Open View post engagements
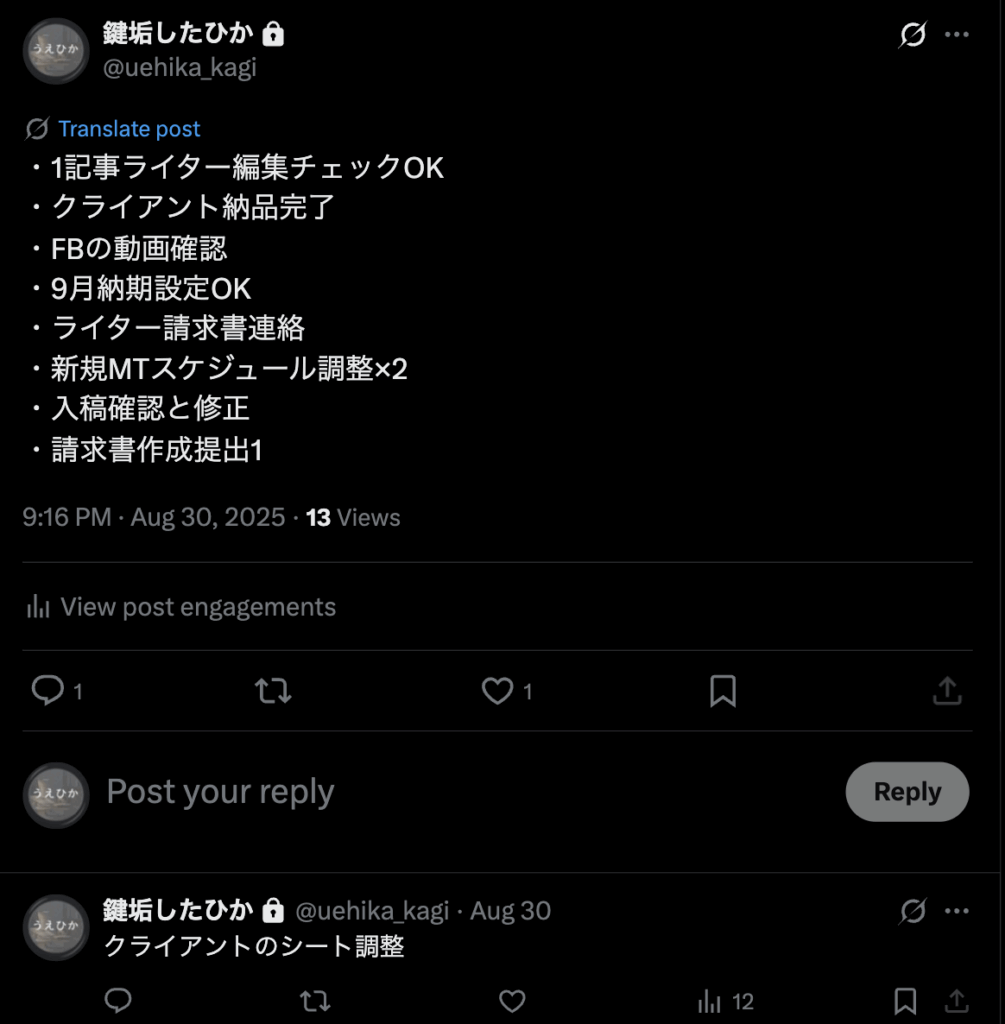Screen dimensions: 1005x1024 click(180, 607)
